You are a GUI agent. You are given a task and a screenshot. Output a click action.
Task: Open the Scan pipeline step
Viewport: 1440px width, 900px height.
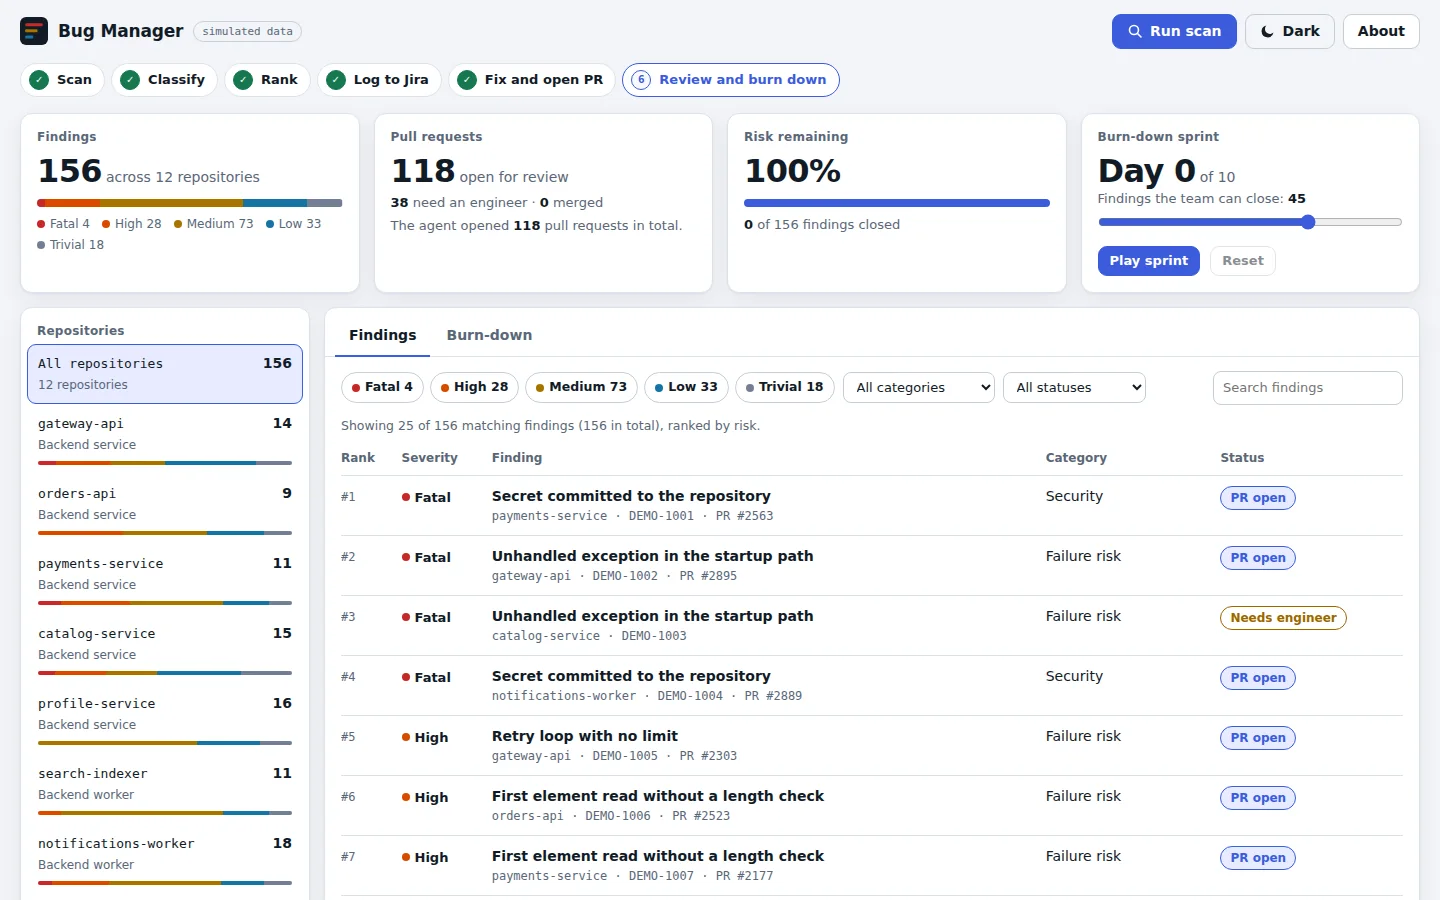click(x=62, y=80)
